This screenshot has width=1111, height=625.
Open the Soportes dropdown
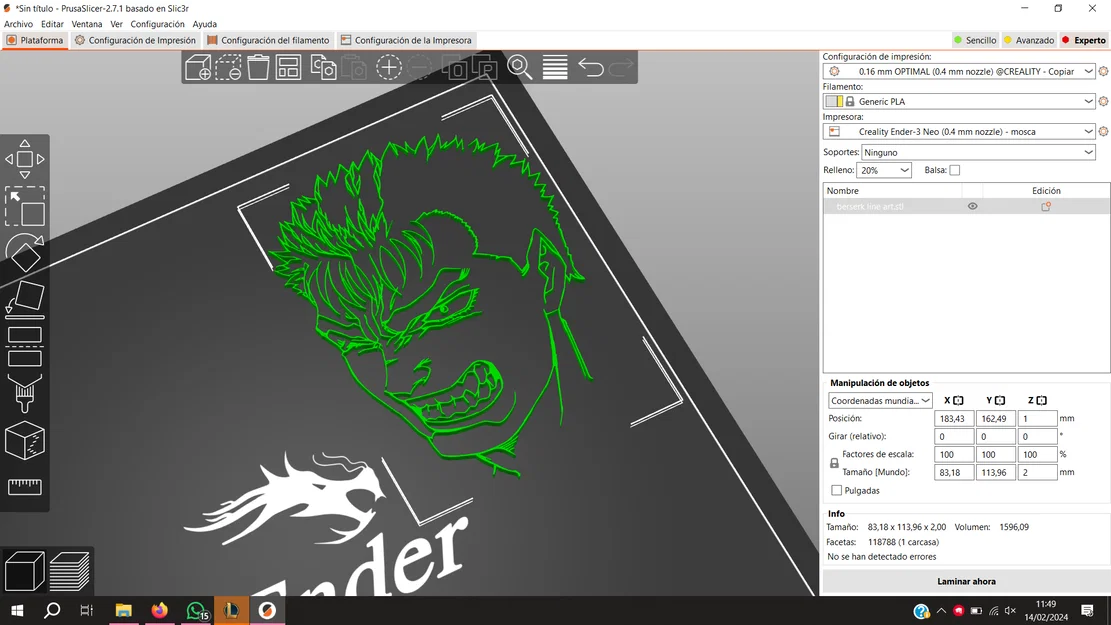click(x=978, y=152)
